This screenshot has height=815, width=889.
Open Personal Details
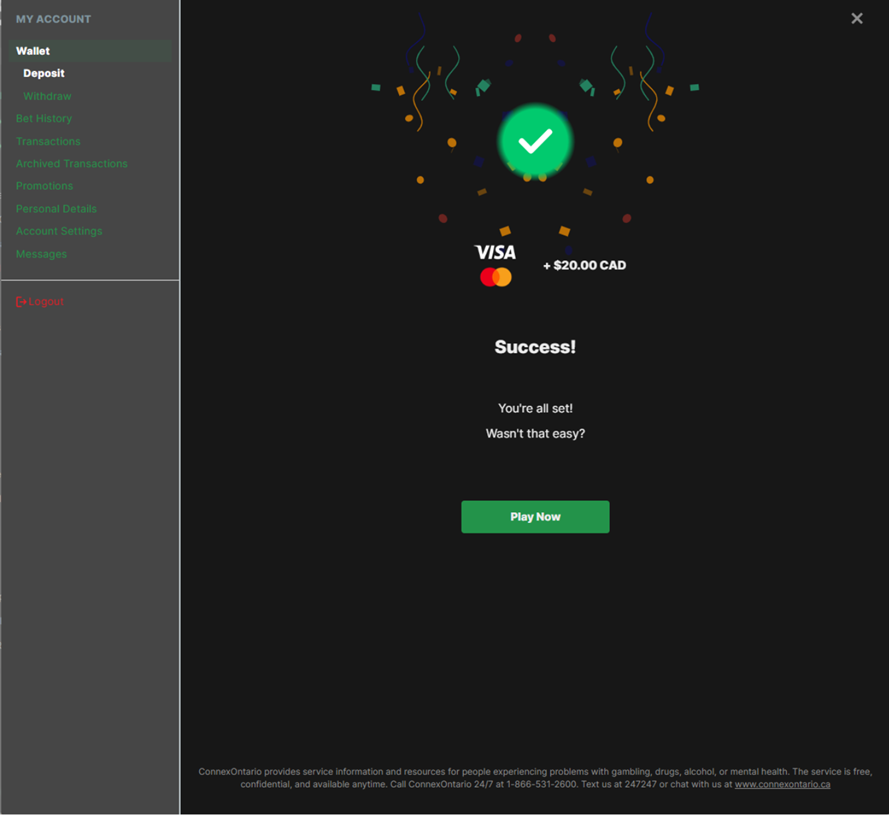point(56,209)
